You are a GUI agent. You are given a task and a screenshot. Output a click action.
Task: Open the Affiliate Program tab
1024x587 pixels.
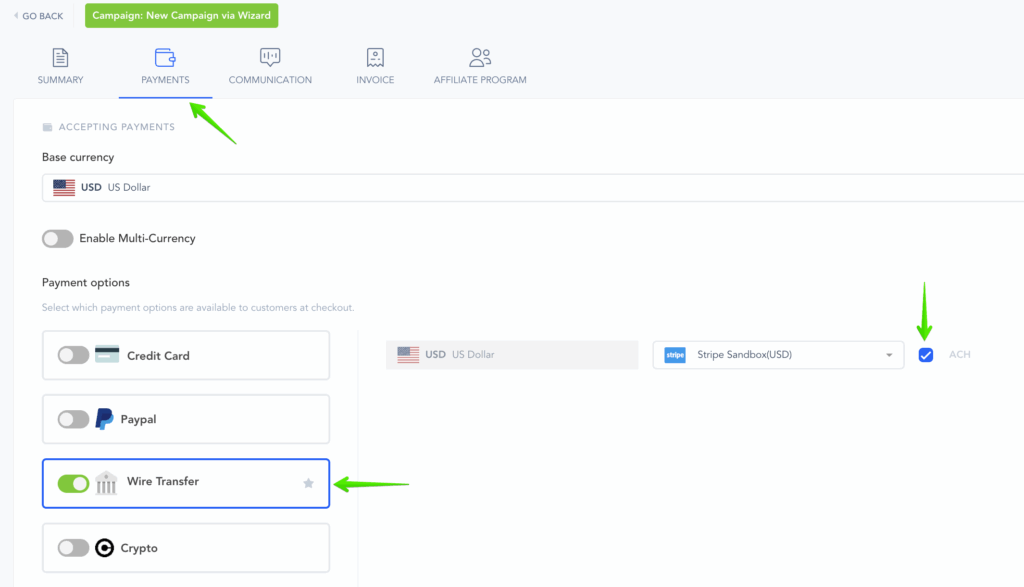pos(480,66)
